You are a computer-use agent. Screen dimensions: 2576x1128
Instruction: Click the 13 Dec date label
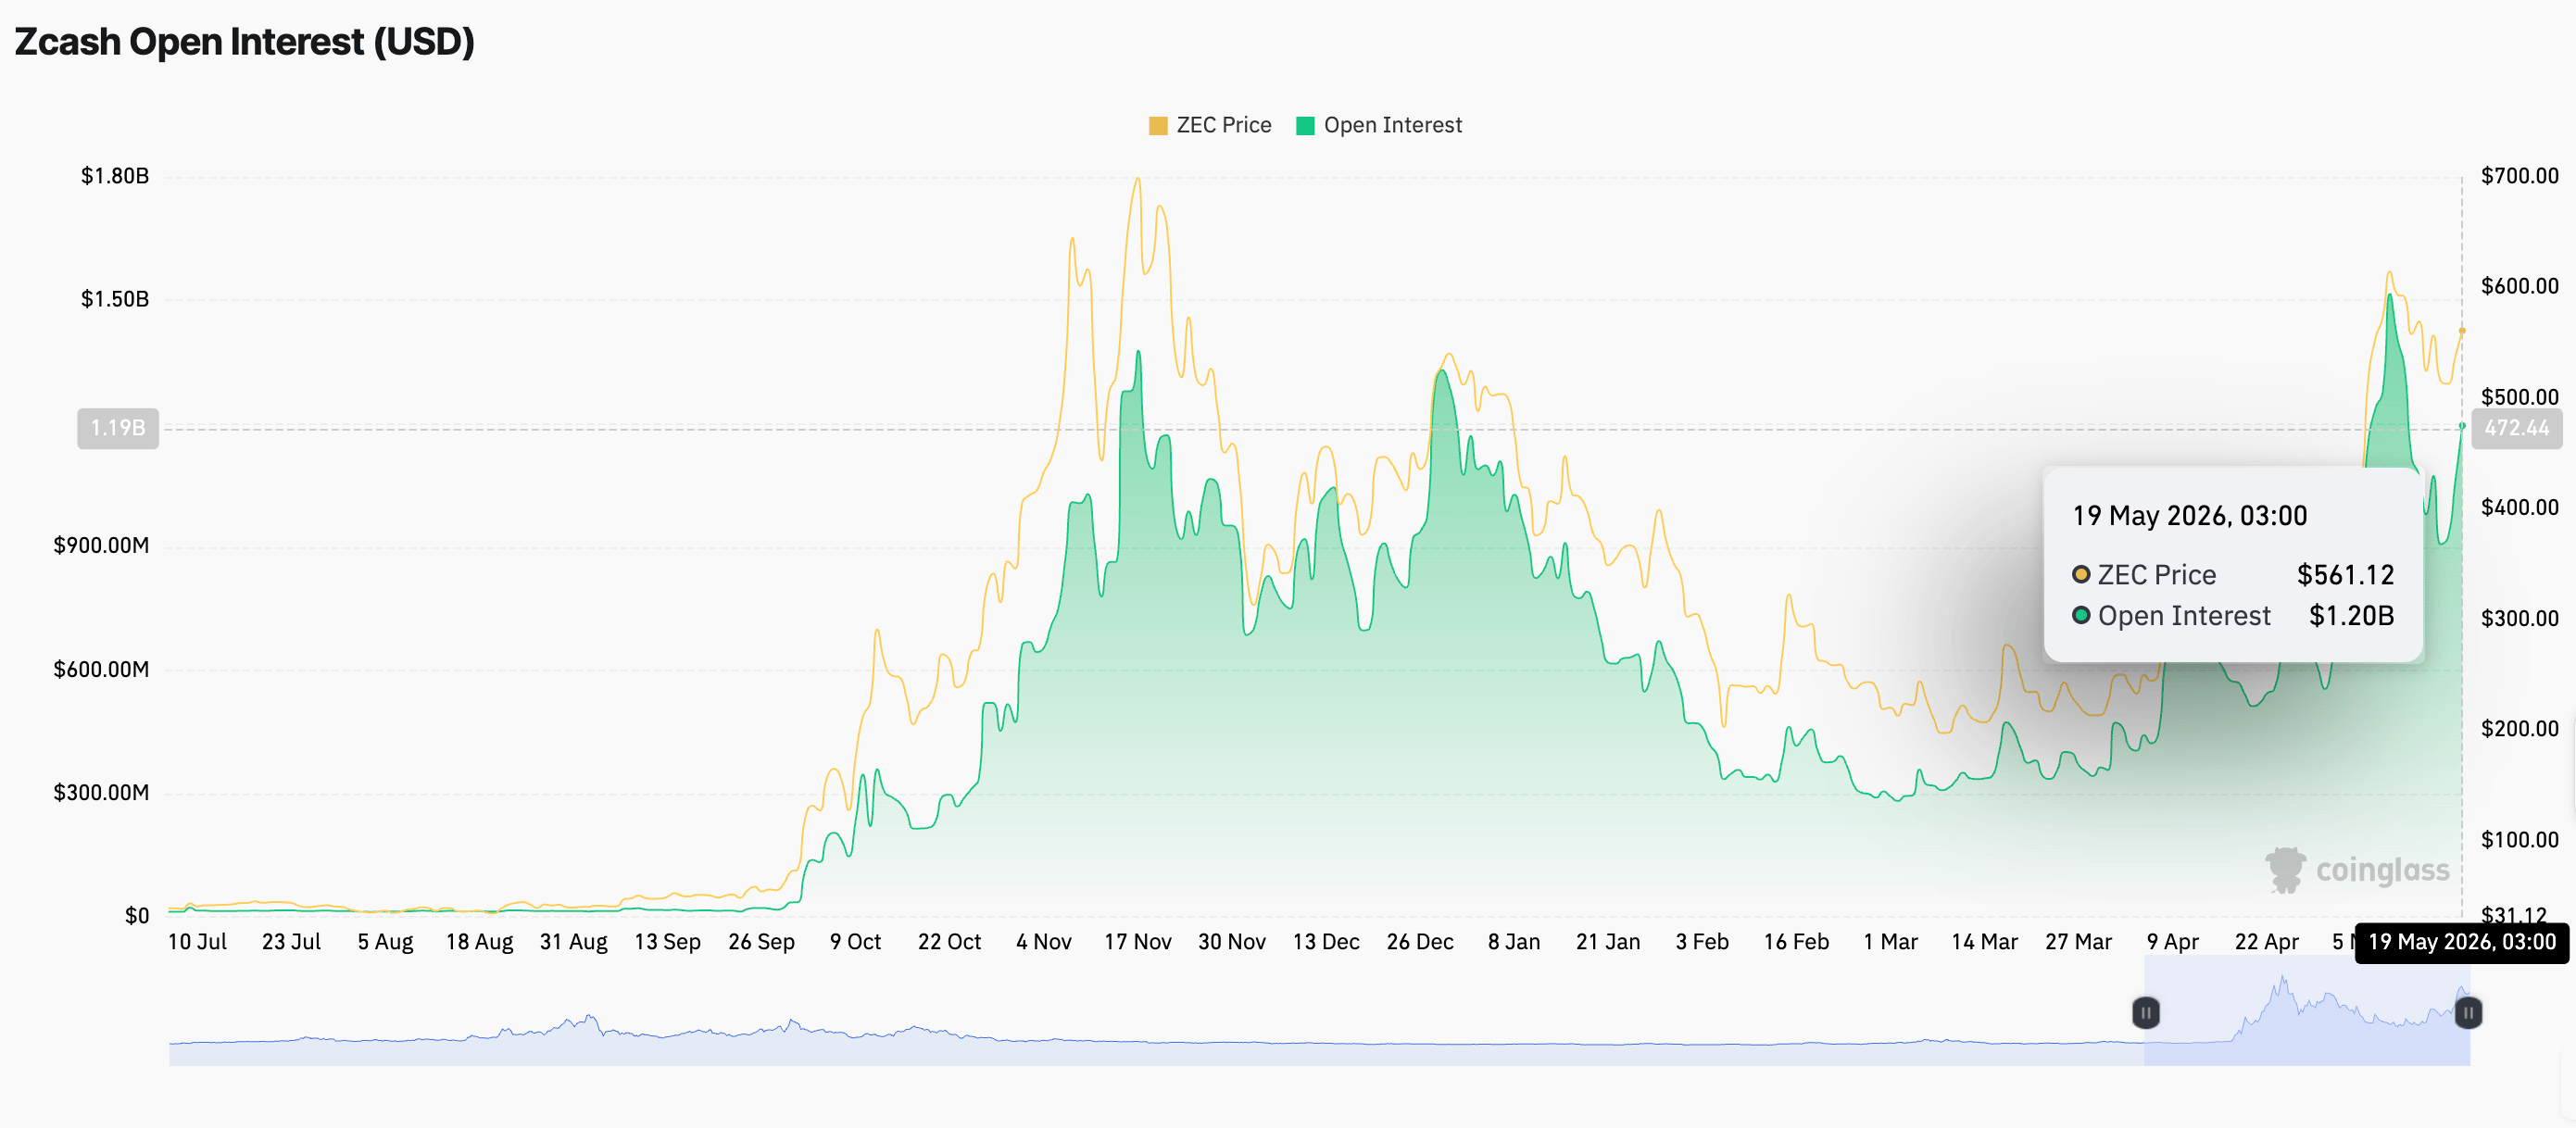coord(1325,942)
